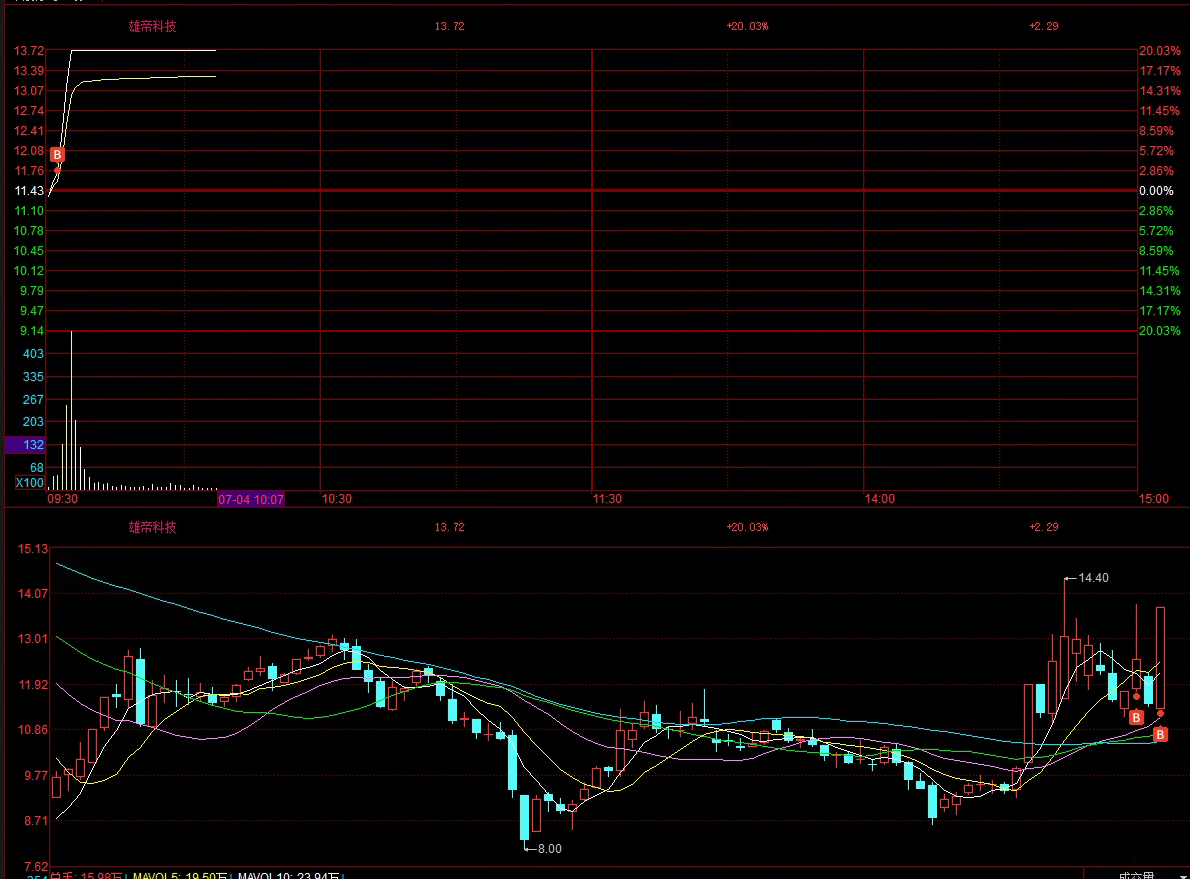Select the 07-04 10:07 time cursor label
This screenshot has width=1190, height=879.
click(x=251, y=499)
